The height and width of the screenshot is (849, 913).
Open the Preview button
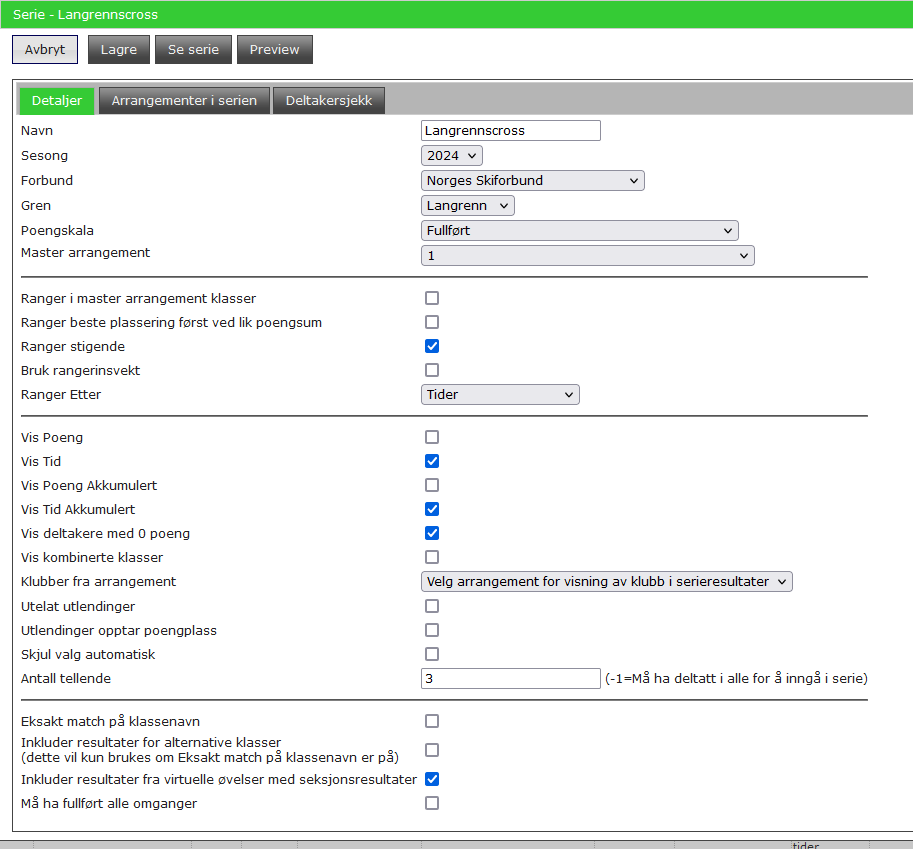[x=275, y=49]
